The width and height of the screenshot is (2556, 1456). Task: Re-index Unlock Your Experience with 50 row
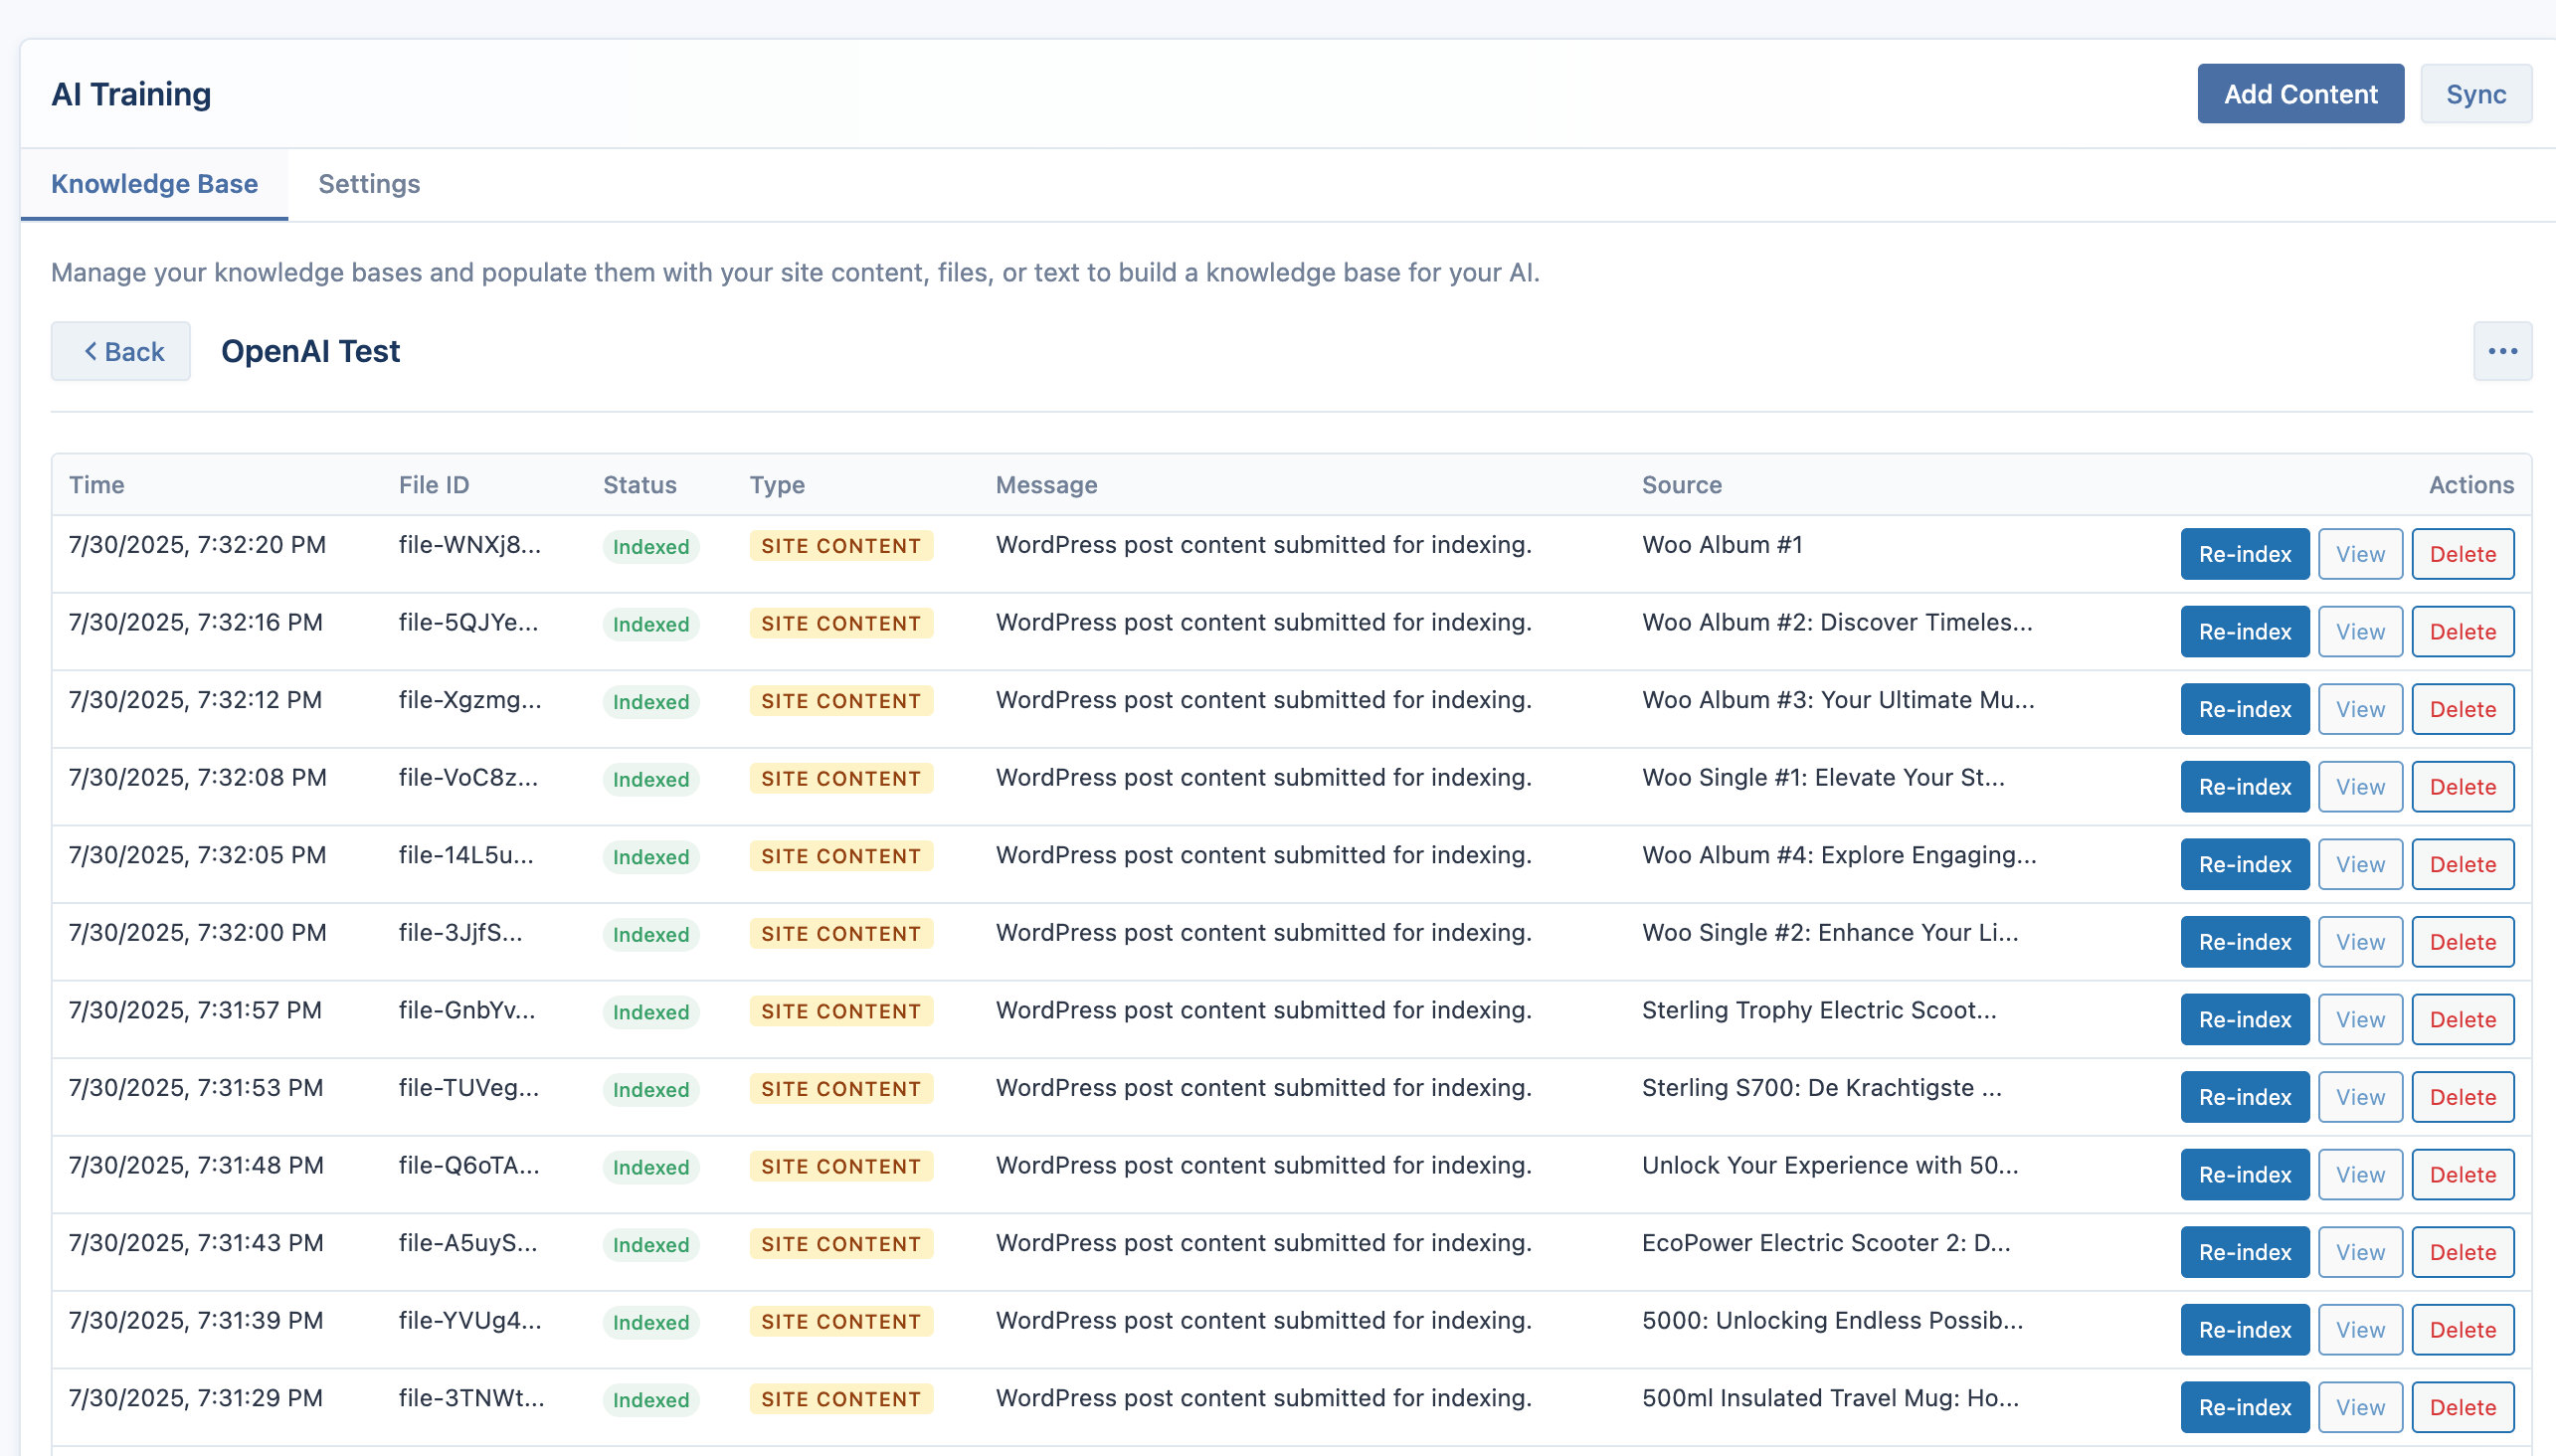[2245, 1175]
